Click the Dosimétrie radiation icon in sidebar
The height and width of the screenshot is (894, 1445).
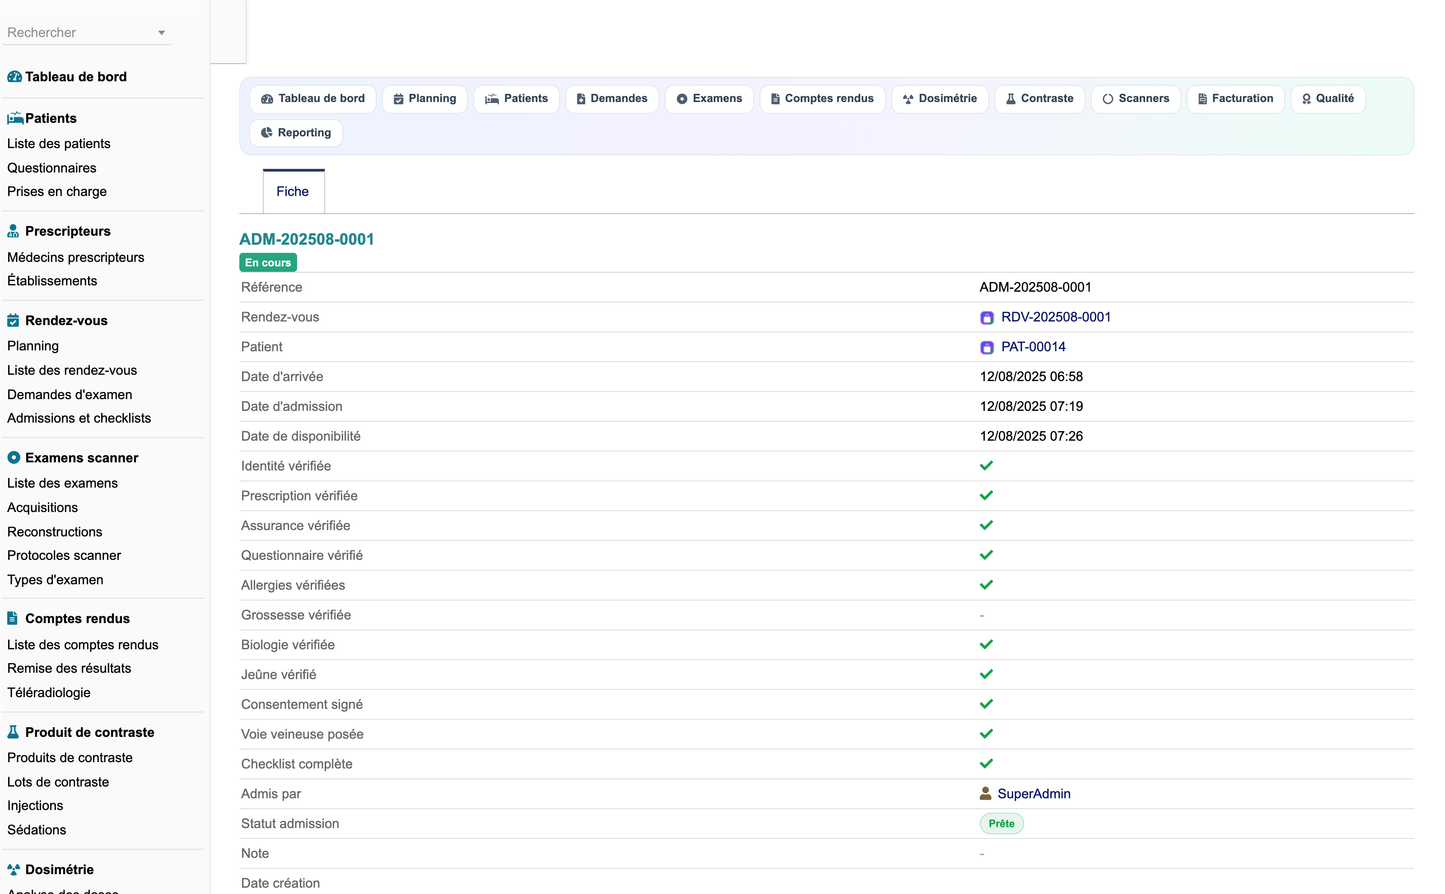[13, 870]
